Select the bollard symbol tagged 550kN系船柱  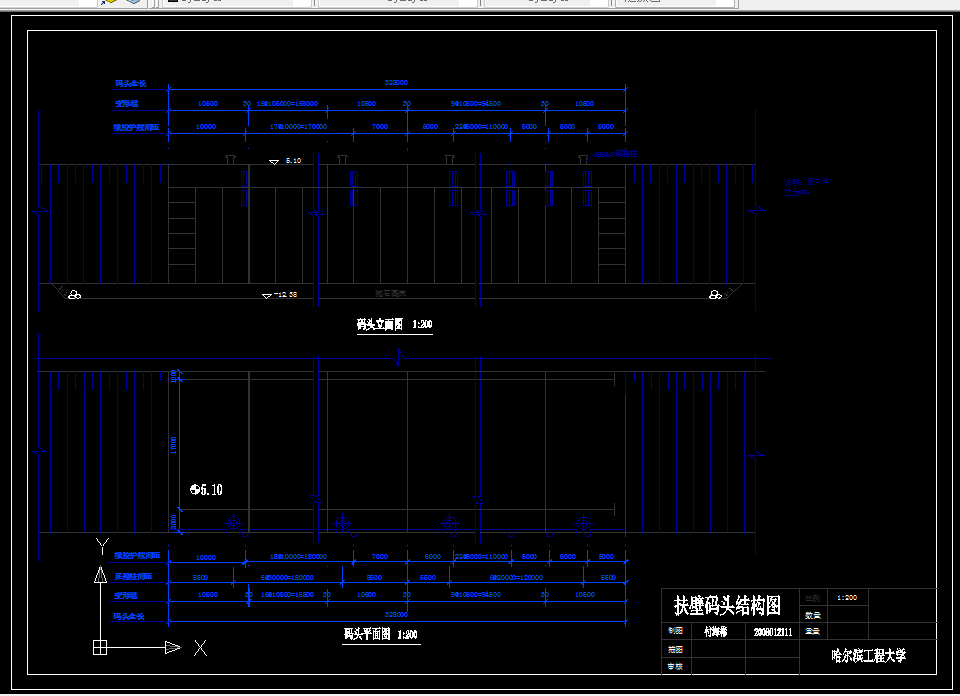pos(583,159)
